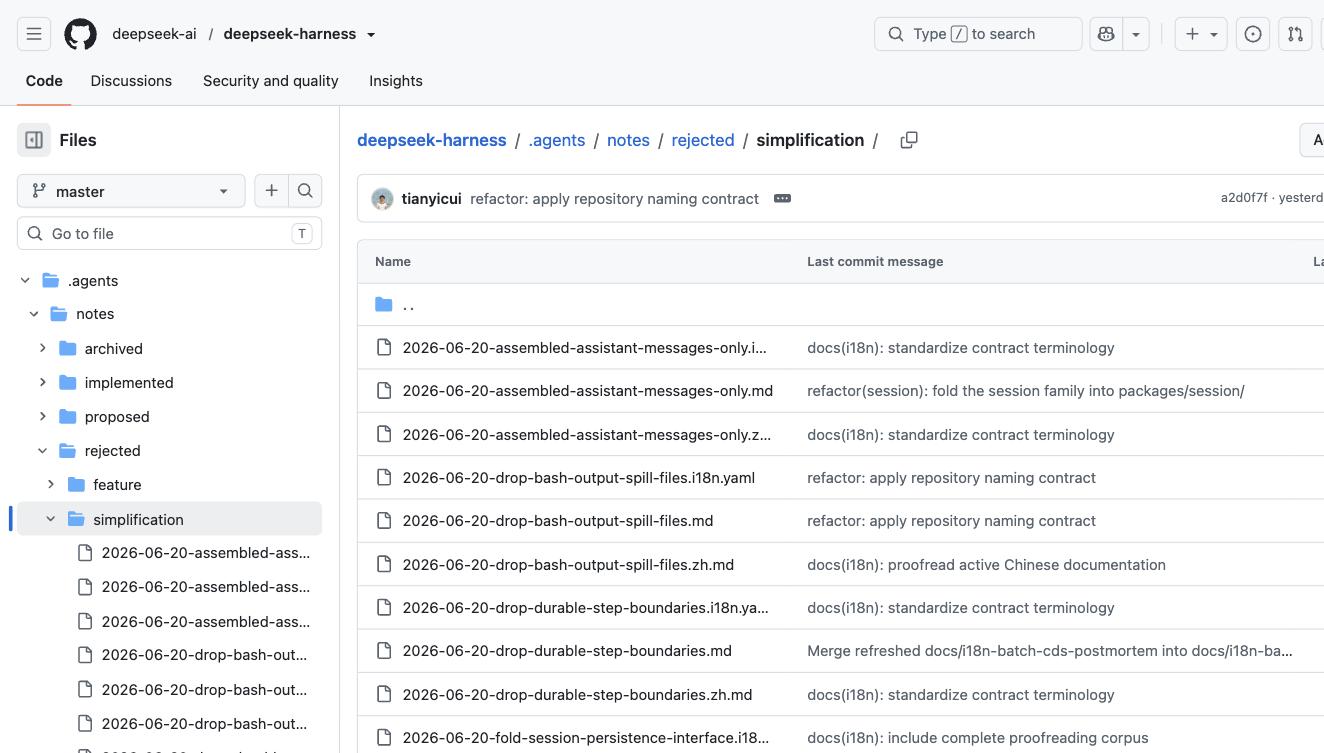Focus the Go to file search field

click(x=169, y=233)
